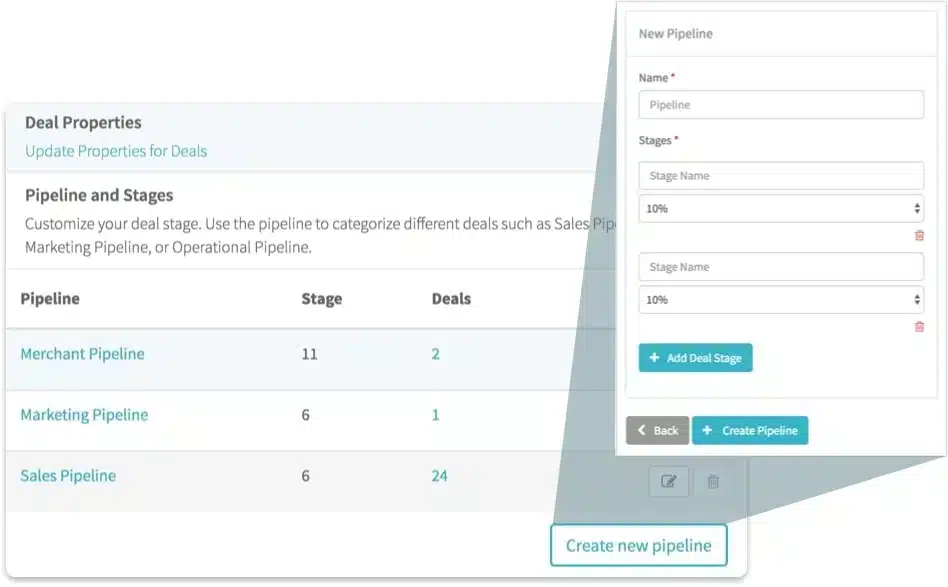Focus the pipeline Name input field
The image size is (948, 587).
(781, 105)
